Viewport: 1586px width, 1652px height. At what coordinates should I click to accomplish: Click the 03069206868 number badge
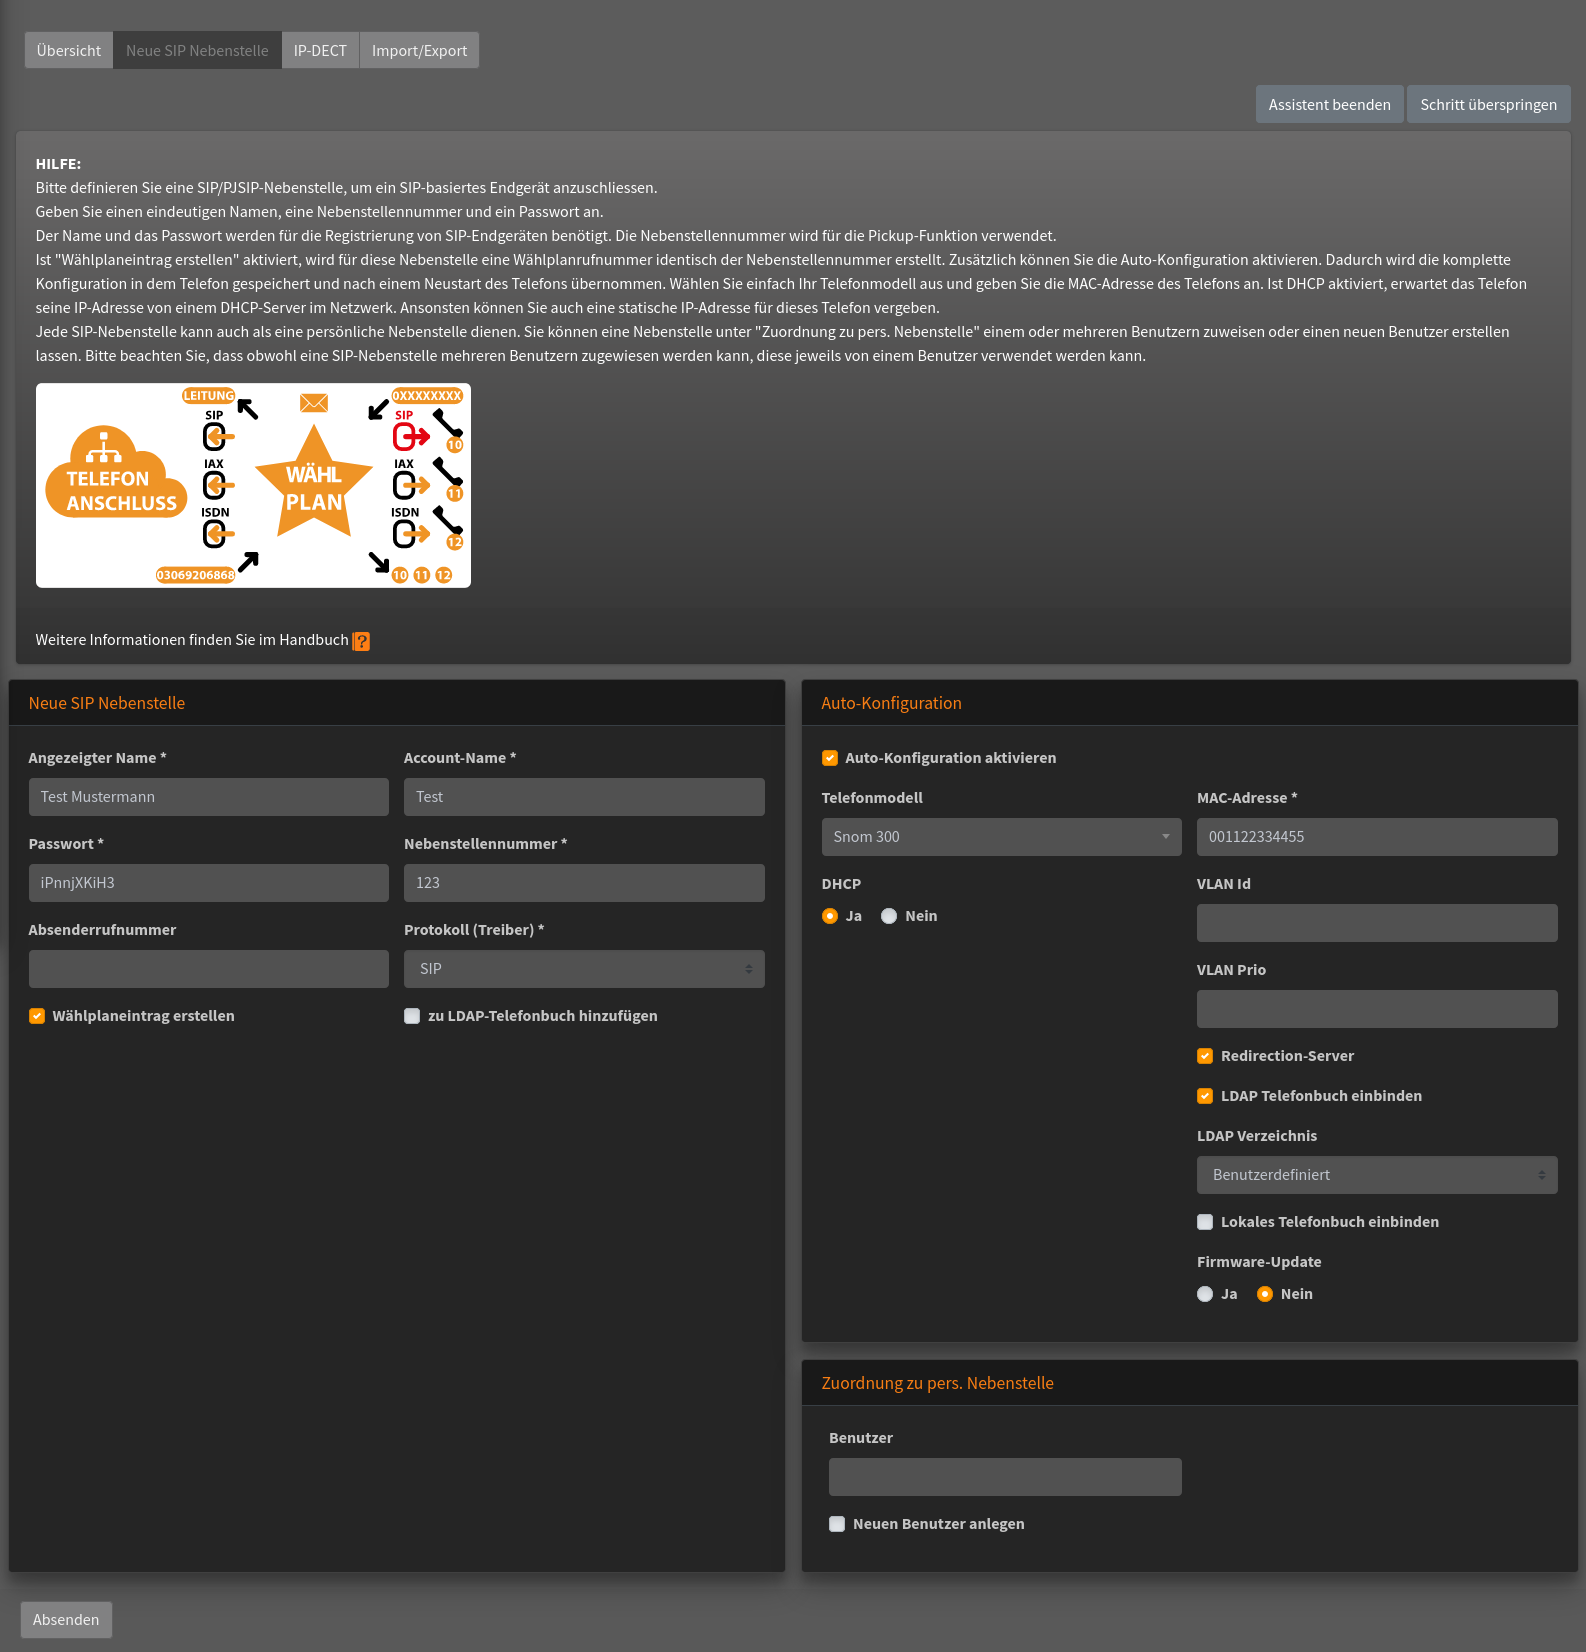(x=195, y=575)
